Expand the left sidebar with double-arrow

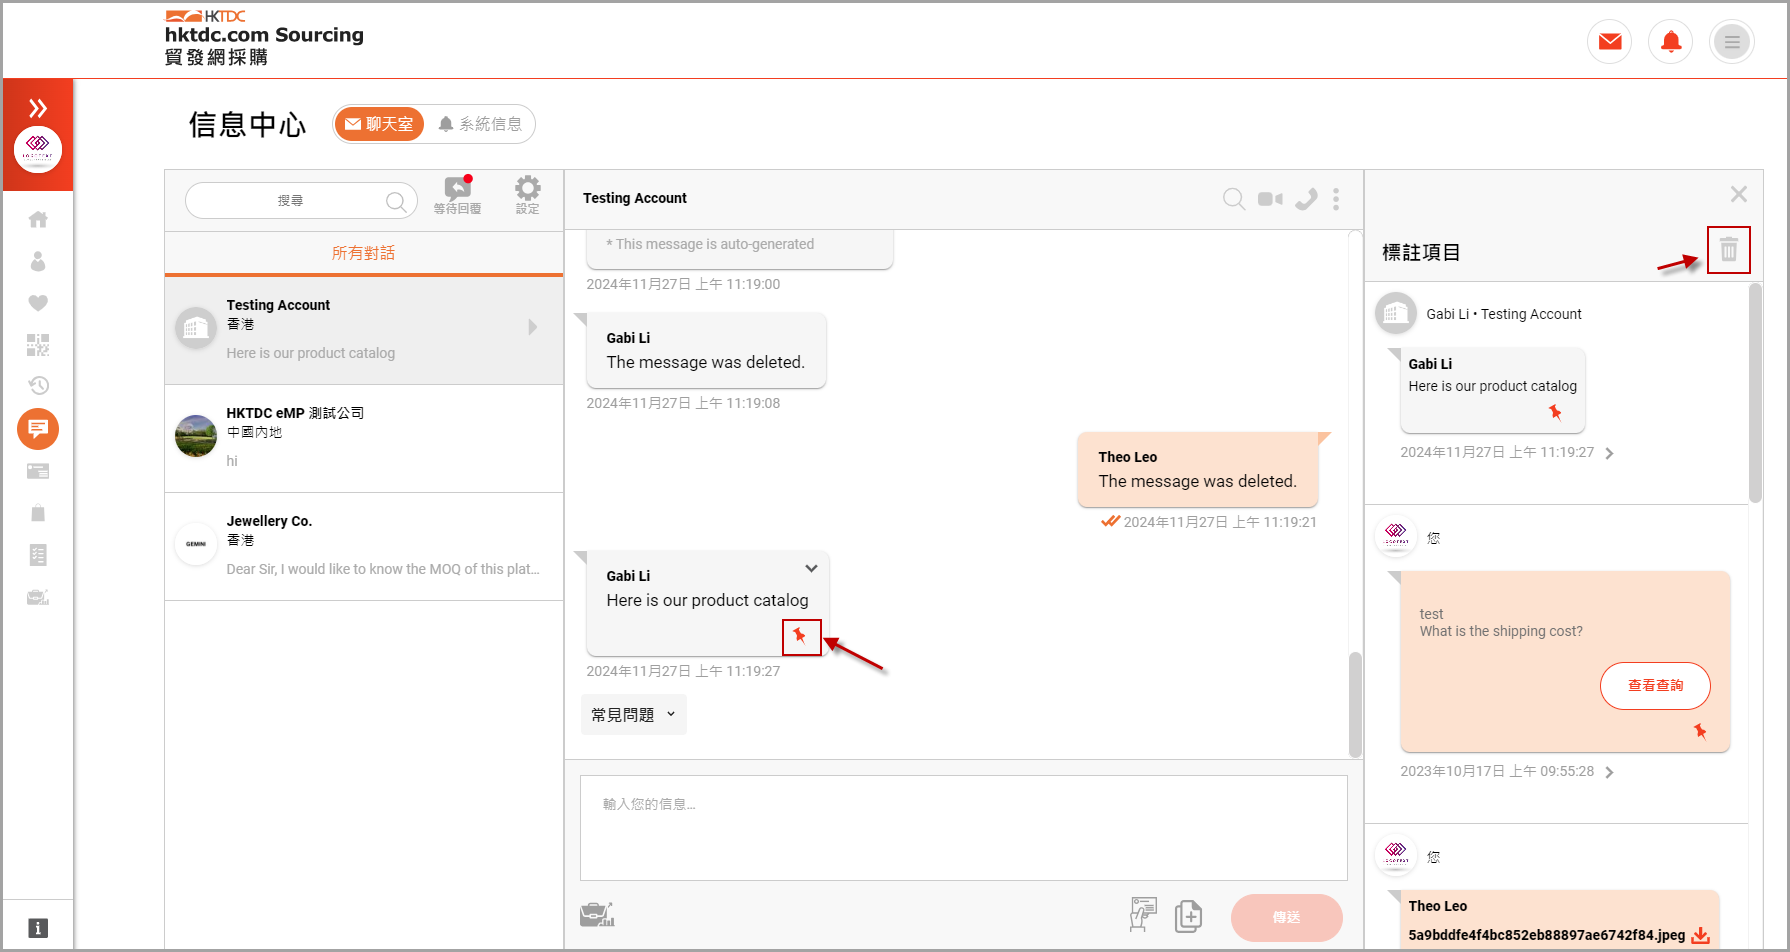point(38,108)
